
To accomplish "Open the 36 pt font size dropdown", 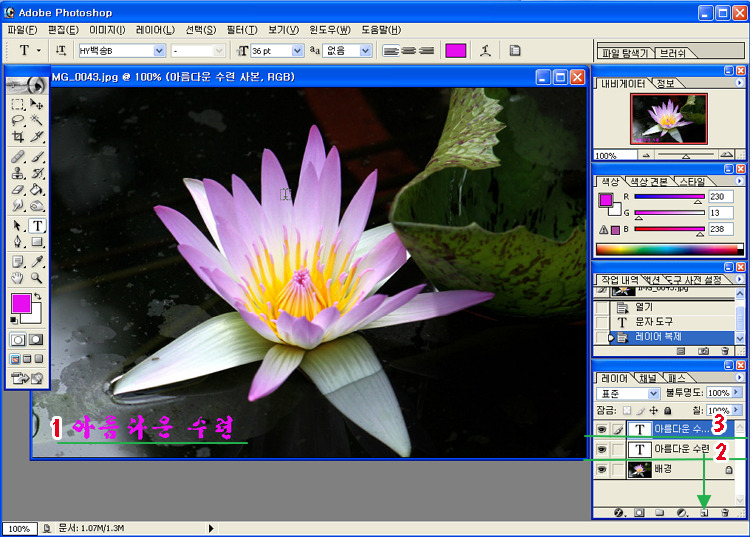I will click(x=297, y=50).
